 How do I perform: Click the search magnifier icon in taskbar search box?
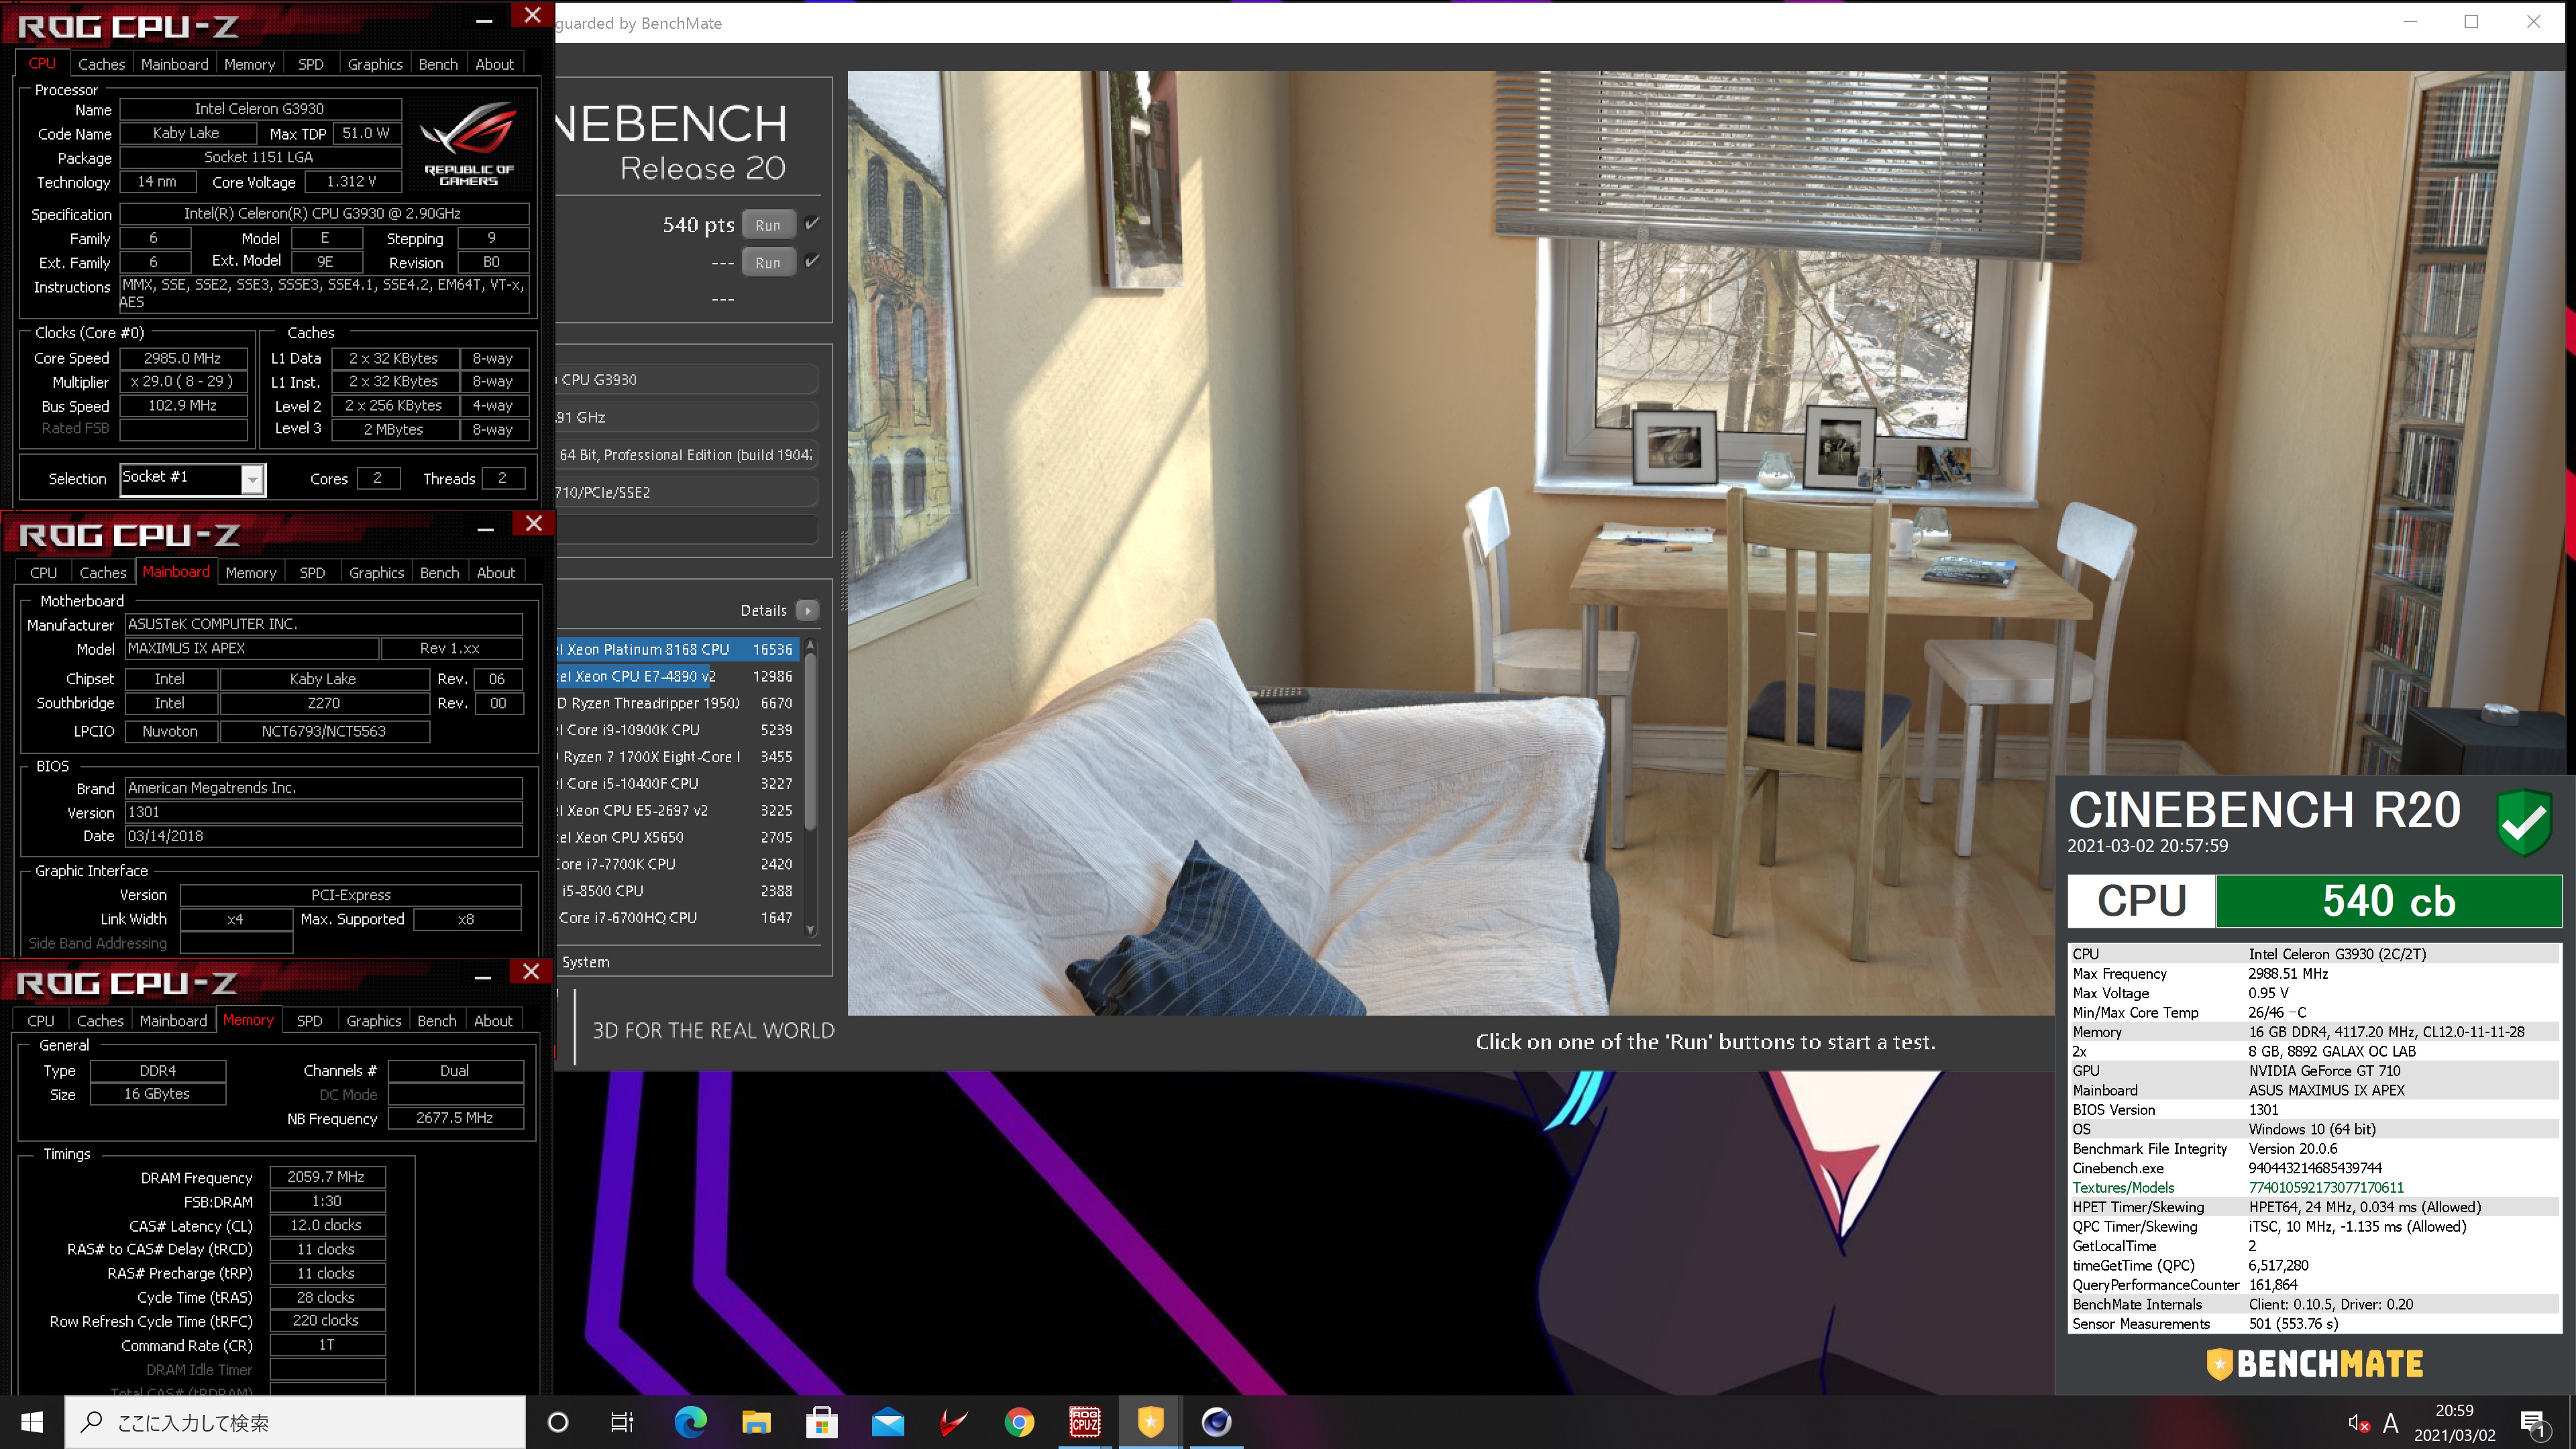[92, 1422]
